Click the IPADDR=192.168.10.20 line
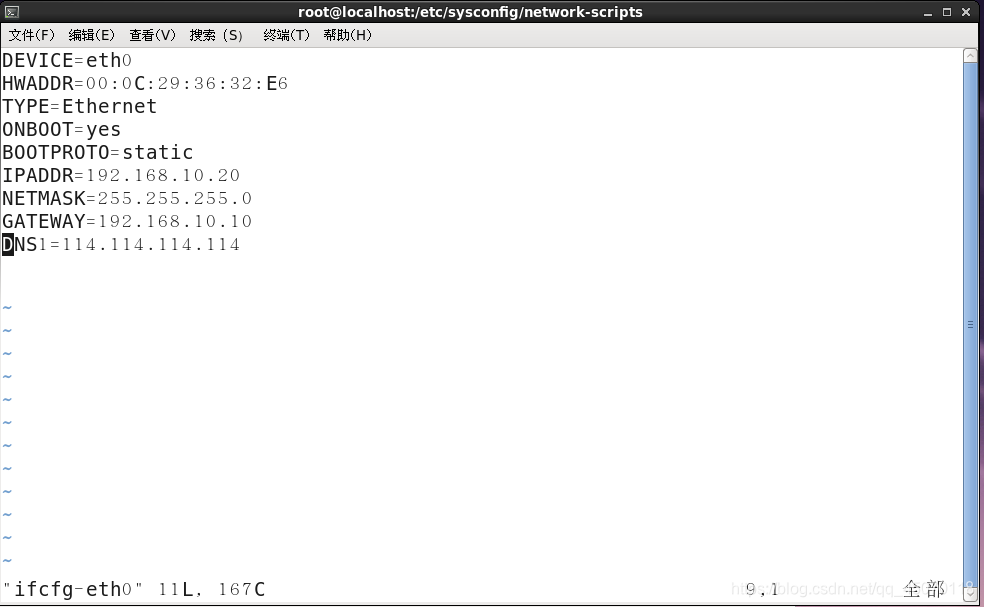The image size is (984, 607). [x=121, y=175]
